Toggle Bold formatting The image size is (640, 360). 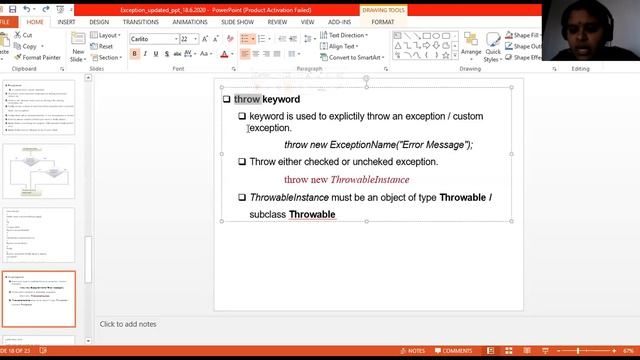(134, 53)
